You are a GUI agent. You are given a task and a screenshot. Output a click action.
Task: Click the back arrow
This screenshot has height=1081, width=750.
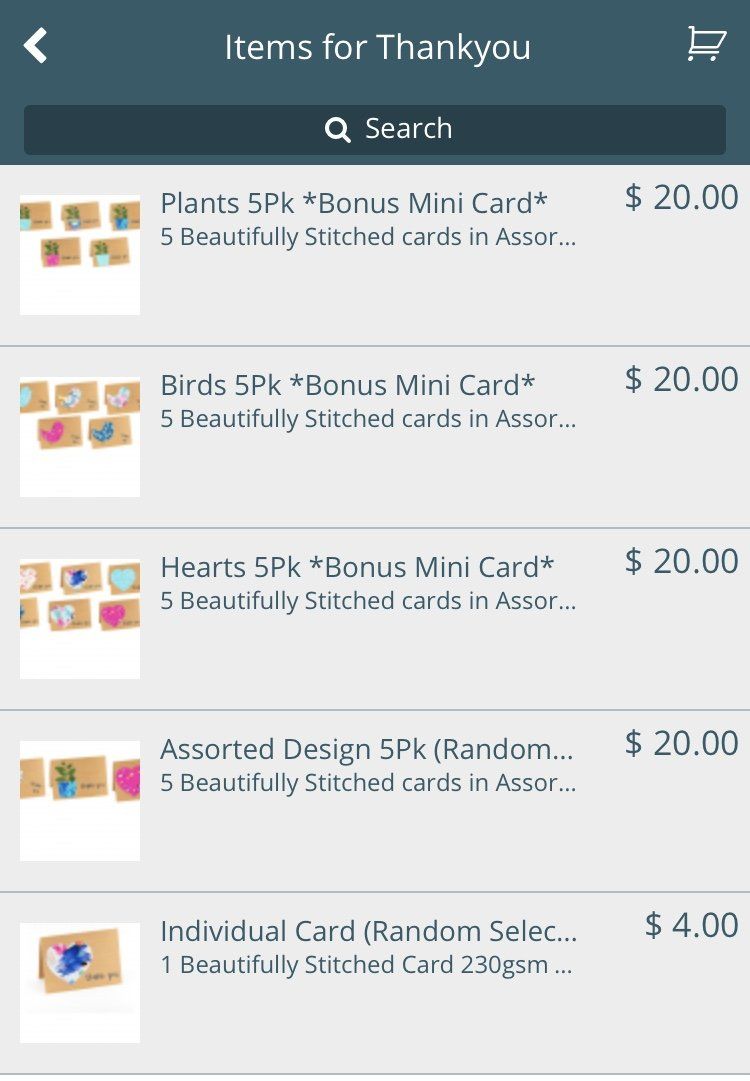pos(36,45)
